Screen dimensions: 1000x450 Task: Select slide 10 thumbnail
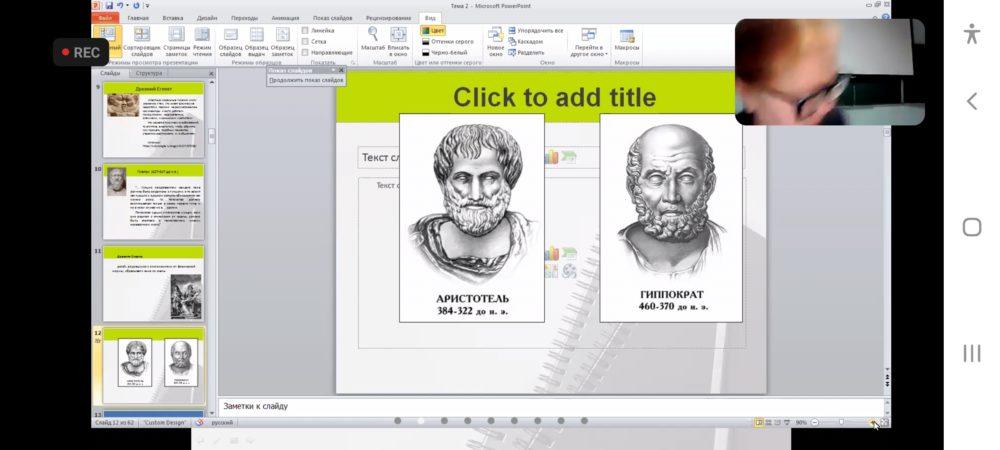154,201
